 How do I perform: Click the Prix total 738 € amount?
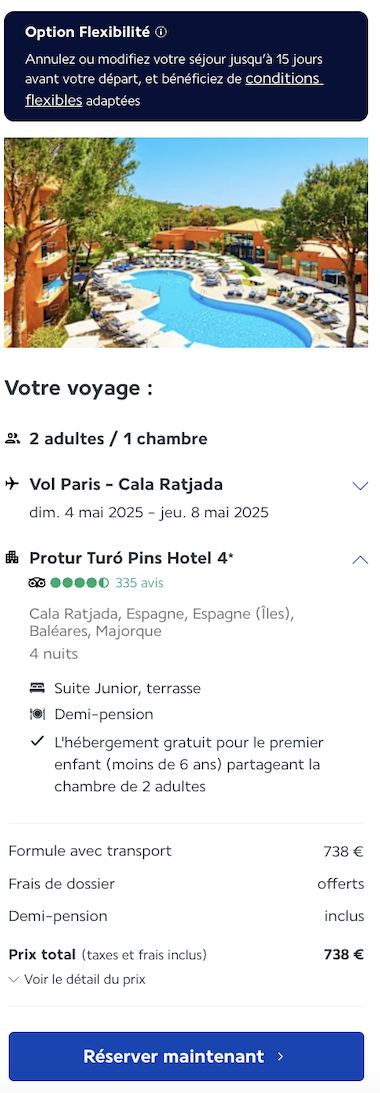[344, 954]
